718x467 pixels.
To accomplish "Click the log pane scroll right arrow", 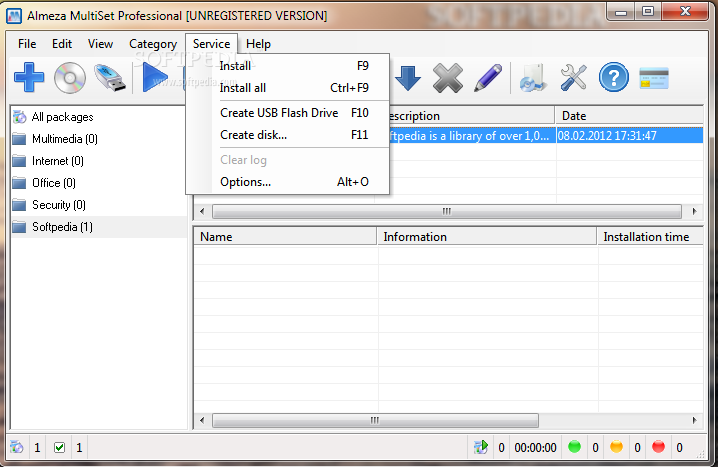I will coord(694,420).
